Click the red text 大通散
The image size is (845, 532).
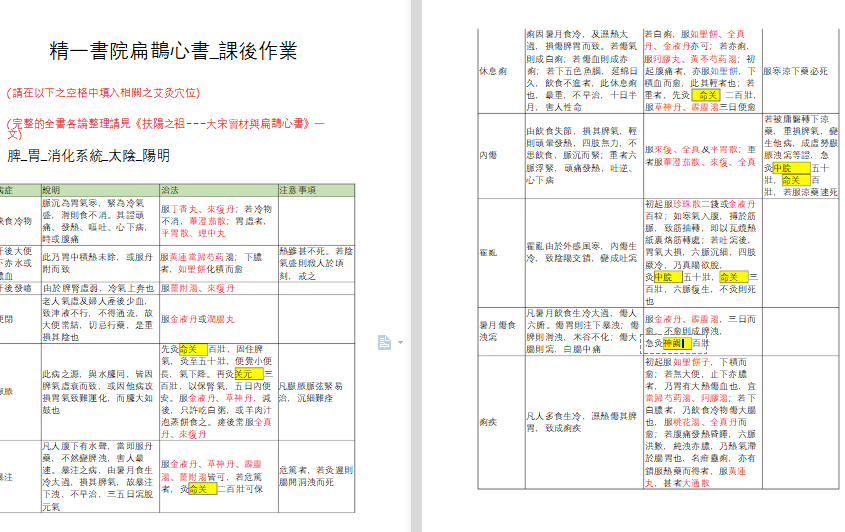[x=696, y=483]
